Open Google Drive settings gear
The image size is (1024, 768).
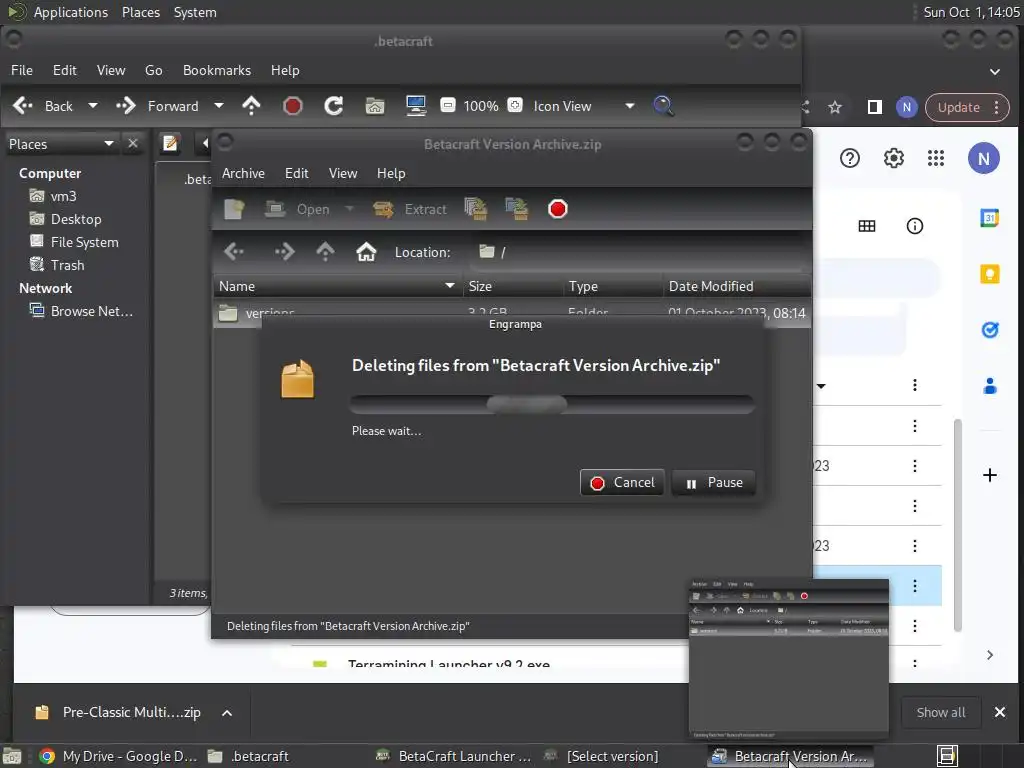pyautogui.click(x=893, y=158)
